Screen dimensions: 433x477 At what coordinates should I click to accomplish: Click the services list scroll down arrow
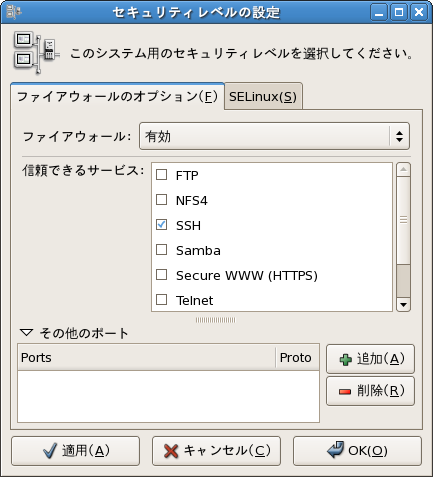click(403, 304)
